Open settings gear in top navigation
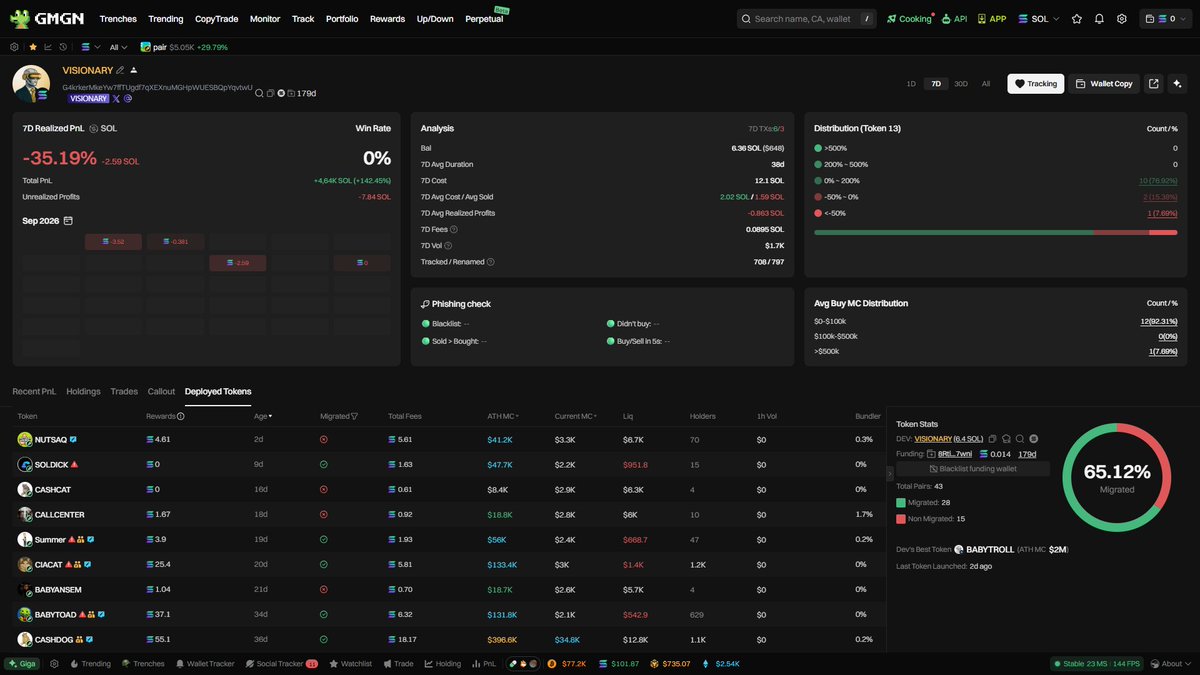 (x=1122, y=19)
